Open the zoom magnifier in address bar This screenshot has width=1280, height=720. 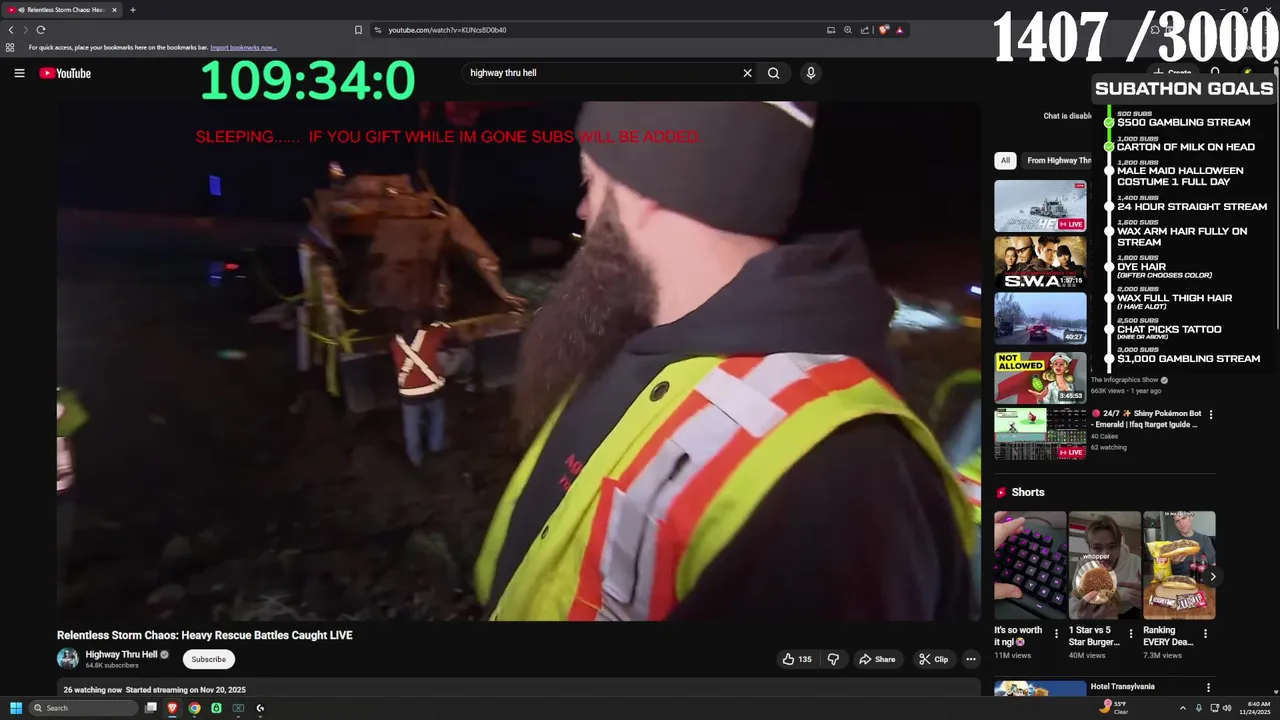coord(848,30)
